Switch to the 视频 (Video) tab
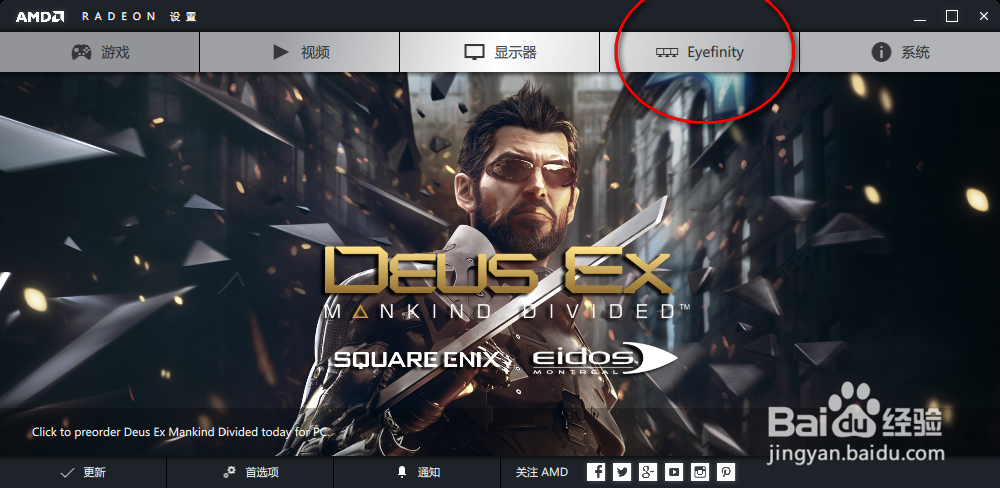The height and width of the screenshot is (488, 1000). (300, 52)
